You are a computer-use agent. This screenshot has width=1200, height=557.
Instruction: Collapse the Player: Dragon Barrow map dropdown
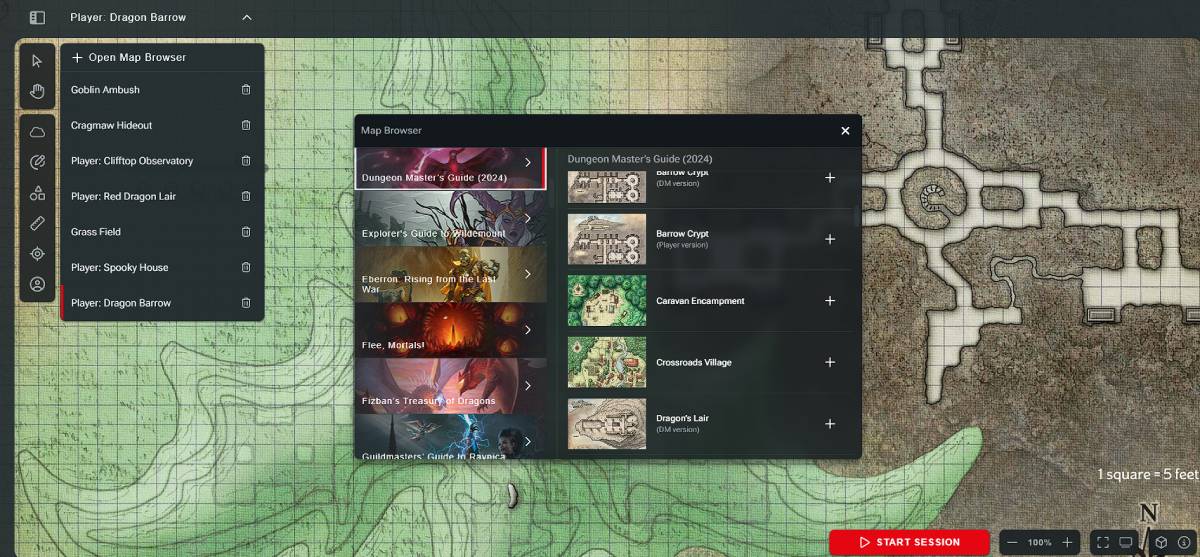coord(247,17)
